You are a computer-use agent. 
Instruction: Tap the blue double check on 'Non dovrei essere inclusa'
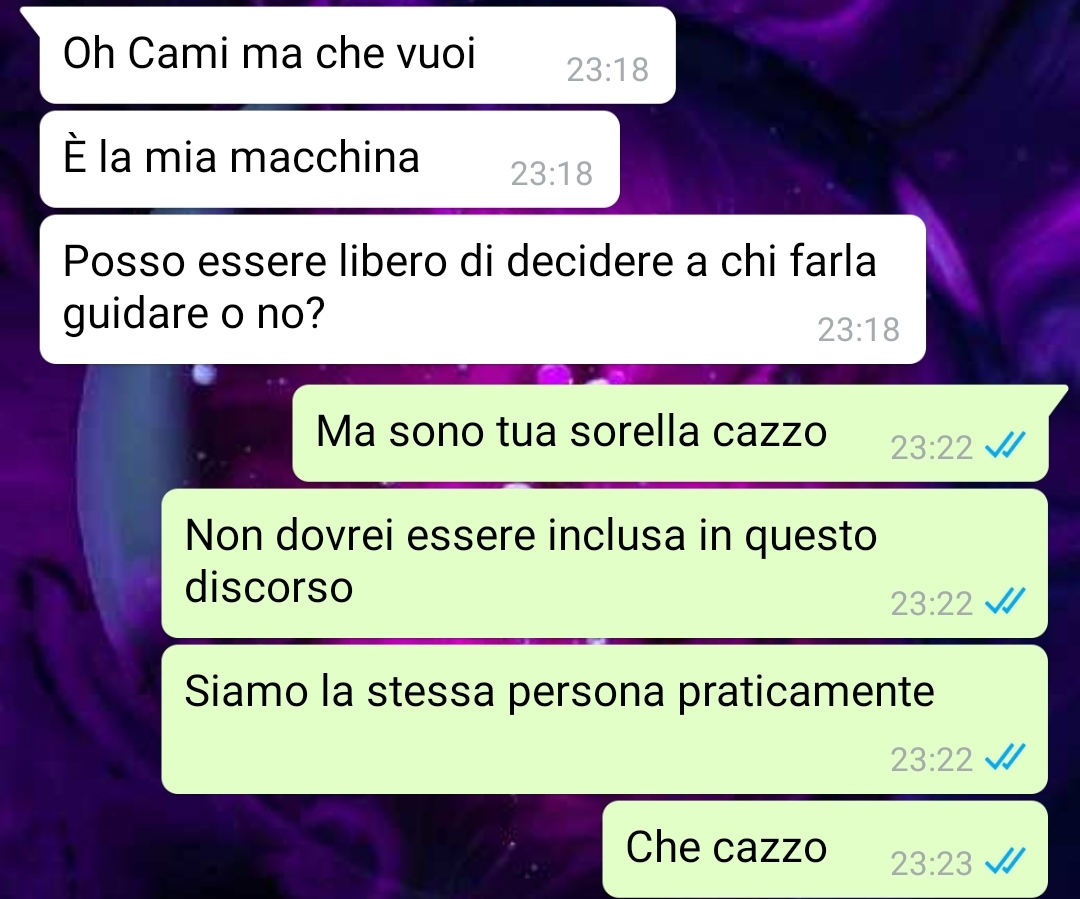[1005, 602]
